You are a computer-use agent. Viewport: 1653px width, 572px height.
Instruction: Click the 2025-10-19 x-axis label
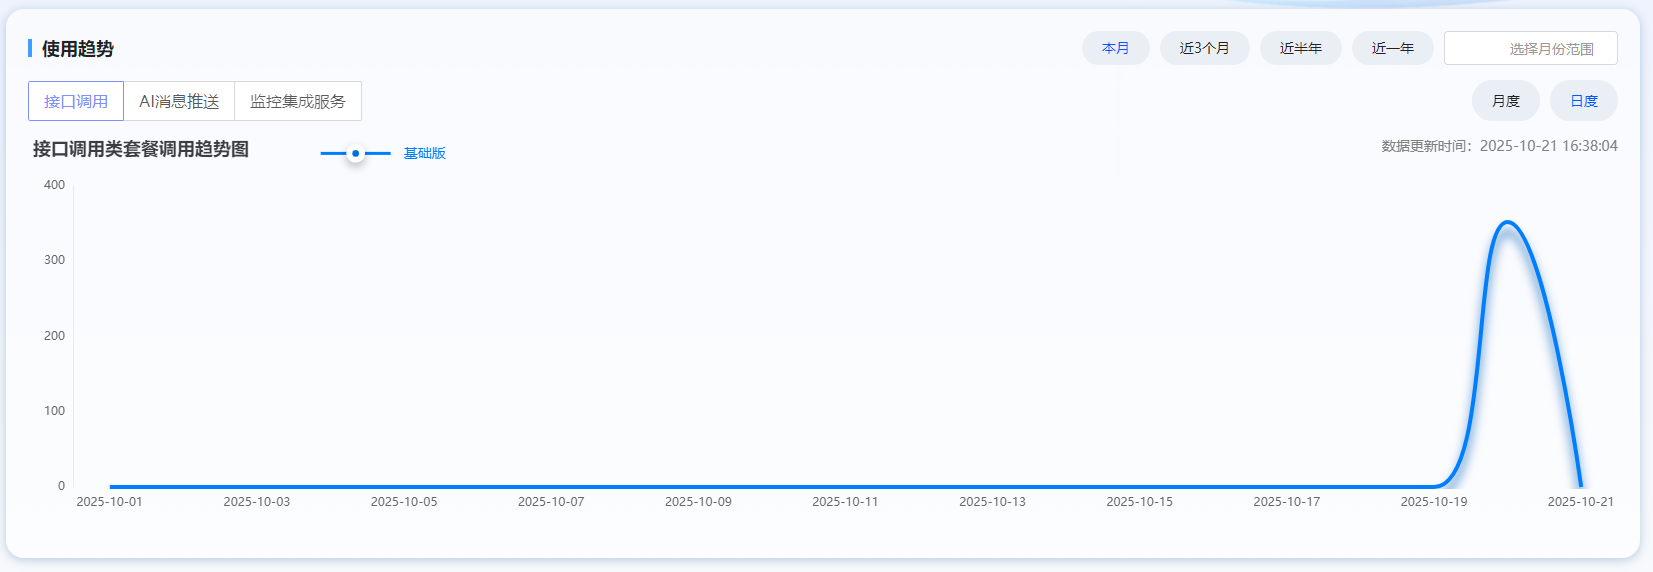(1433, 502)
